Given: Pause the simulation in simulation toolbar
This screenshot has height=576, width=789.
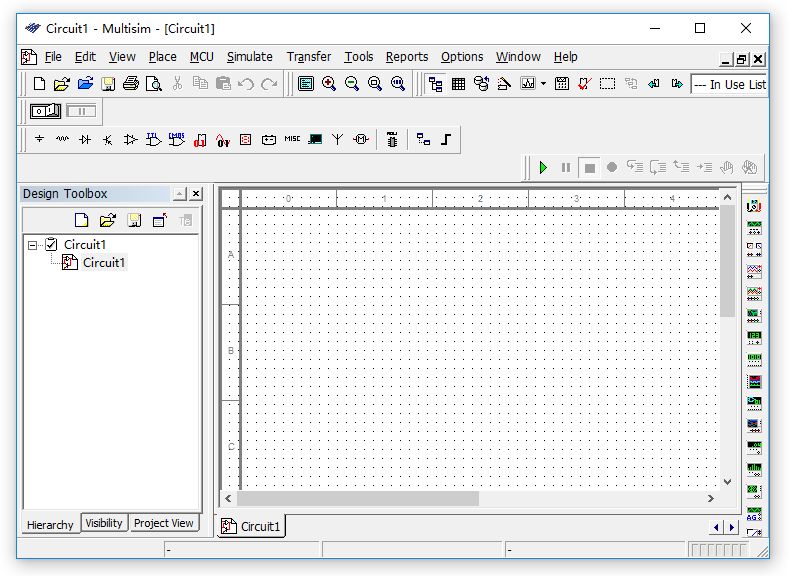Looking at the screenshot, I should click(x=566, y=168).
